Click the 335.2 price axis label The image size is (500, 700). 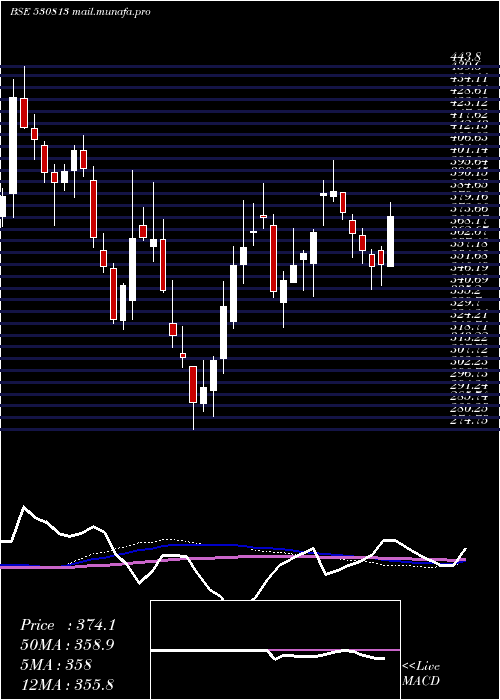coord(466,291)
